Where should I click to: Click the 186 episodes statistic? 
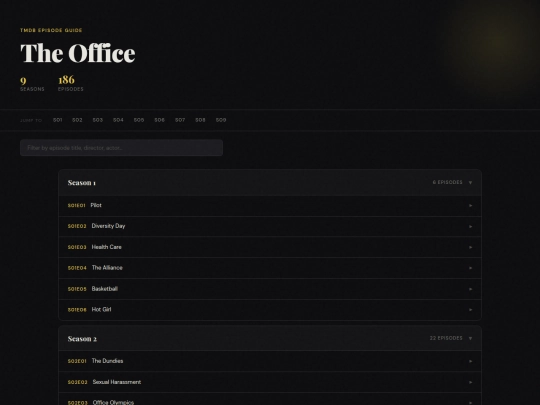pyautogui.click(x=71, y=83)
